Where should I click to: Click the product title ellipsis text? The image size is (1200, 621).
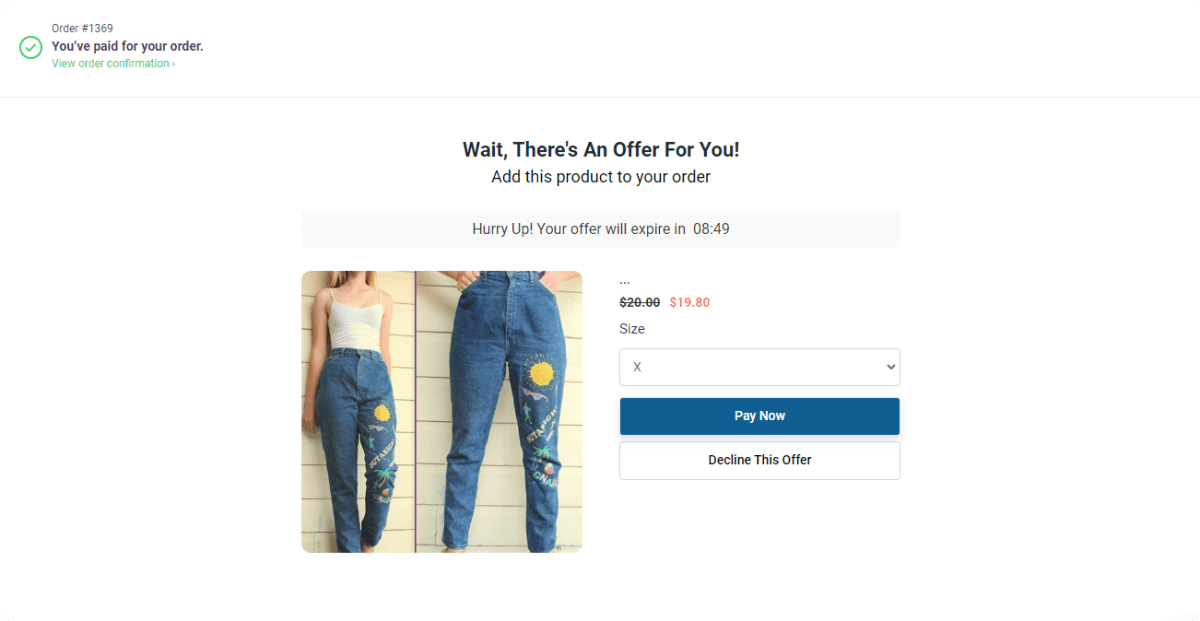click(625, 281)
